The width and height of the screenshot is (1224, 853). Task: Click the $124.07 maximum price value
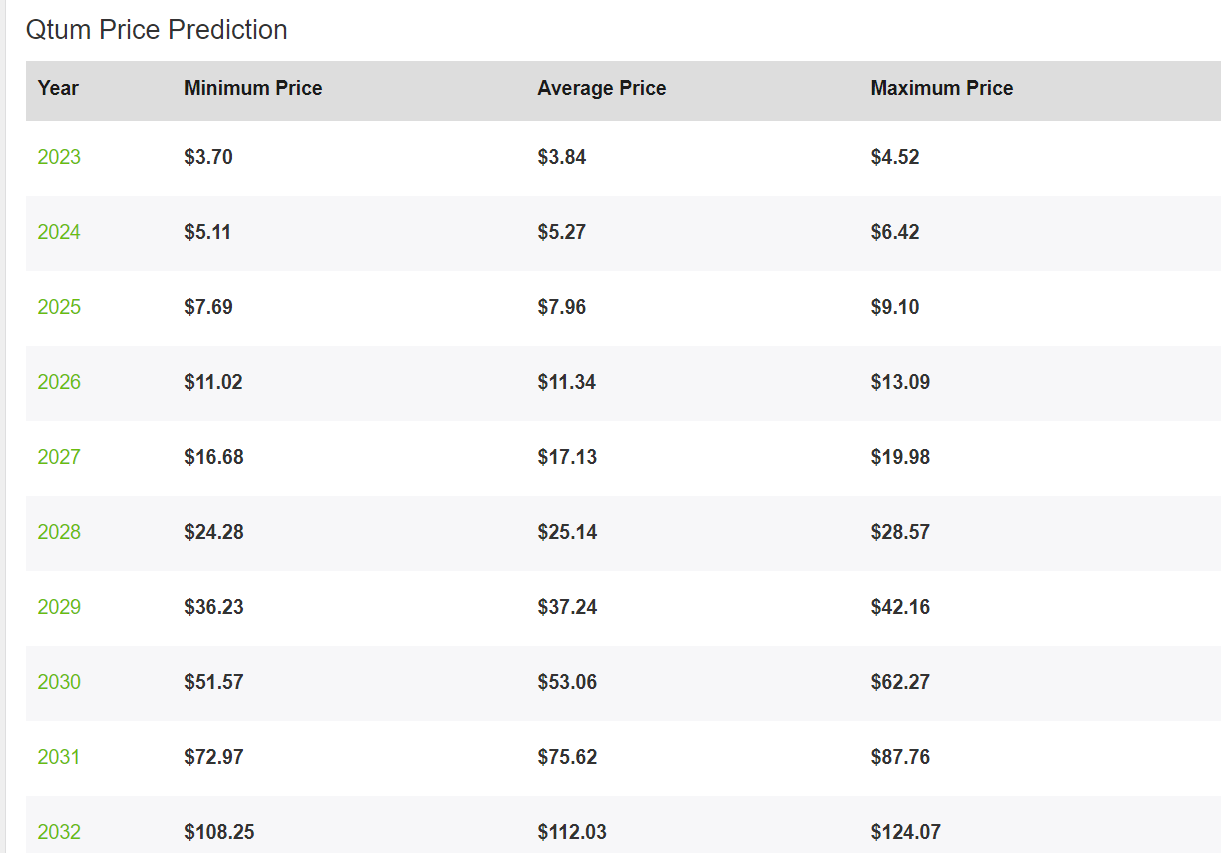(905, 832)
